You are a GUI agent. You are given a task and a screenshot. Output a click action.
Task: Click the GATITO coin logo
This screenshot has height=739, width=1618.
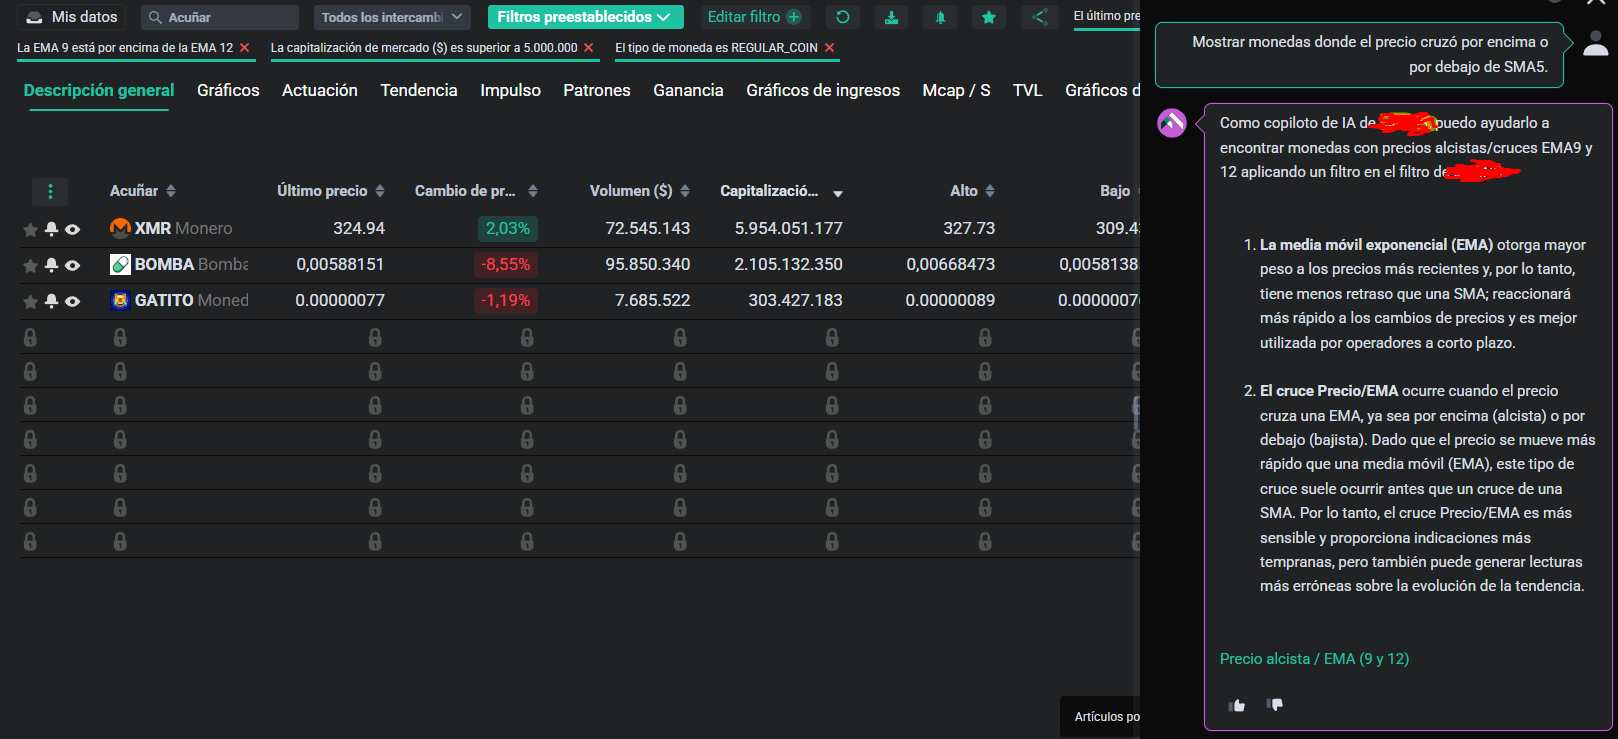tap(120, 300)
